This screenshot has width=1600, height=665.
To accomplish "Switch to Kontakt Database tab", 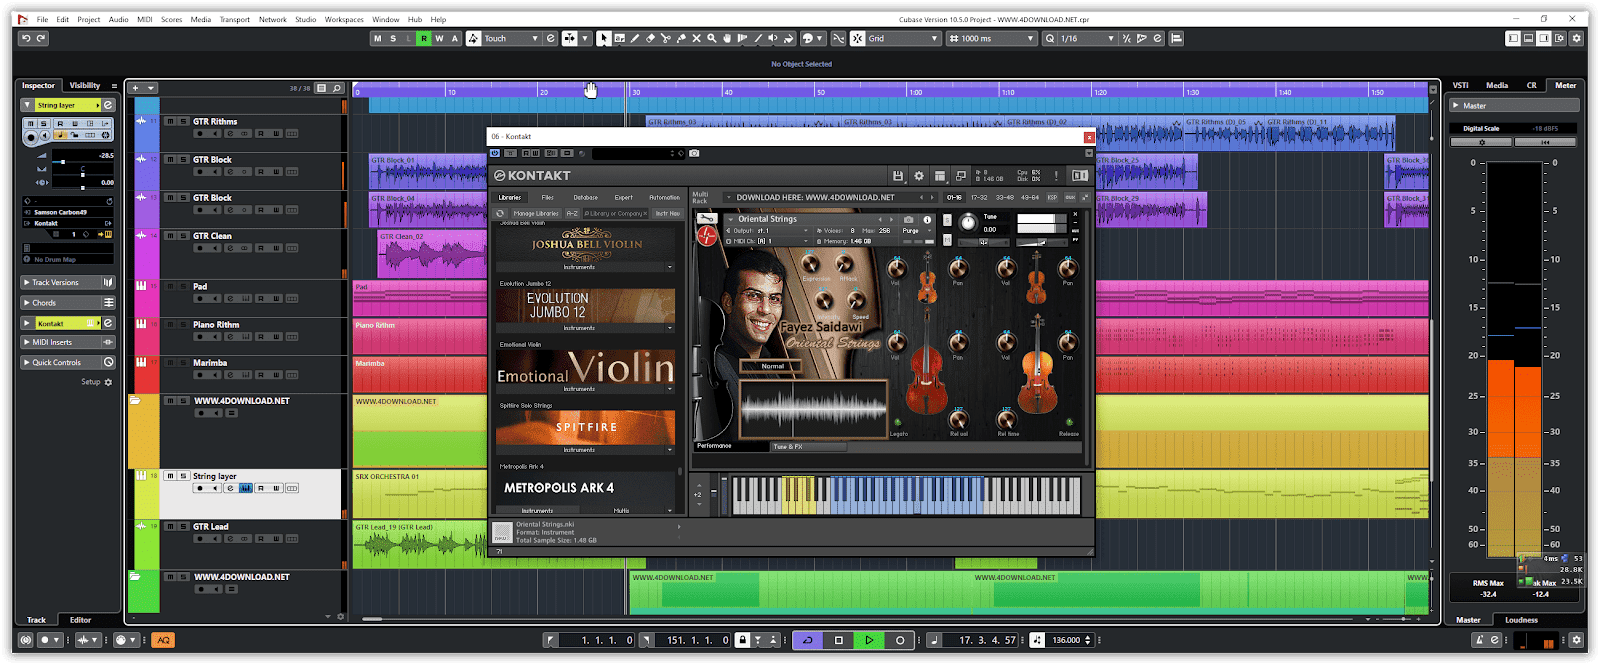I will coord(586,197).
